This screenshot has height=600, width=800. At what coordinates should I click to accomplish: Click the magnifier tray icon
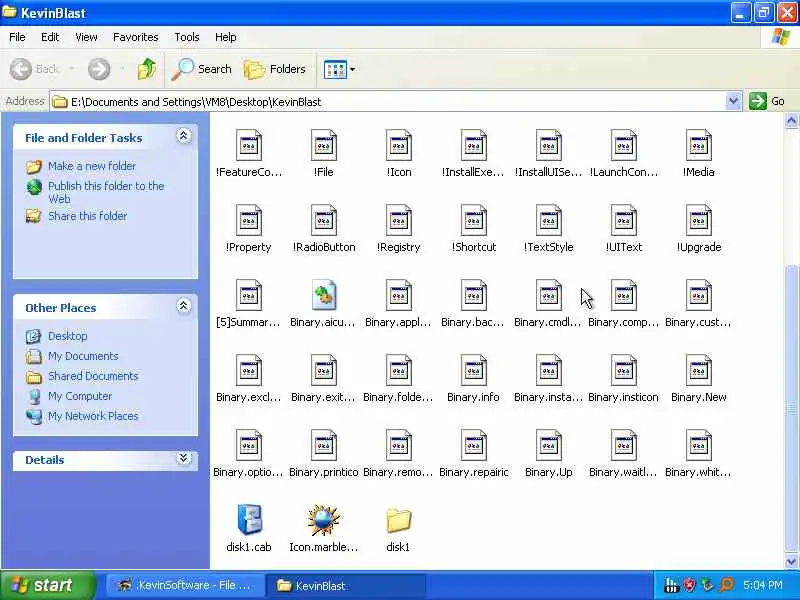tap(727, 585)
